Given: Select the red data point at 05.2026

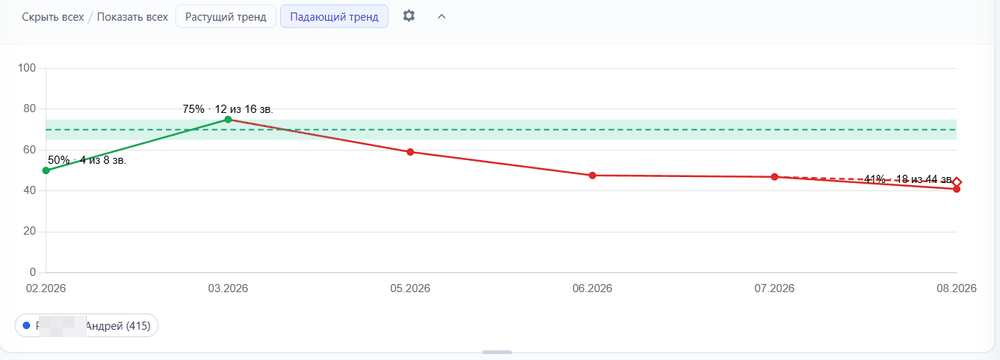Looking at the screenshot, I should [x=410, y=152].
